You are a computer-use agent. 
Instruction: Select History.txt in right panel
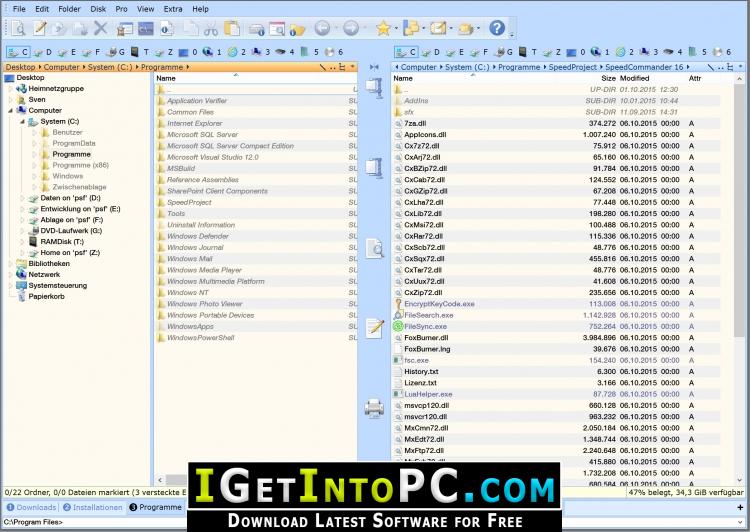coord(421,372)
